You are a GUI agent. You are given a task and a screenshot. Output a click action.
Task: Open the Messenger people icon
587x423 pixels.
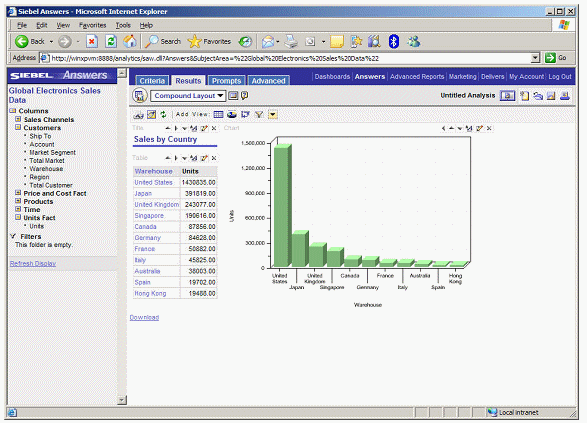414,41
